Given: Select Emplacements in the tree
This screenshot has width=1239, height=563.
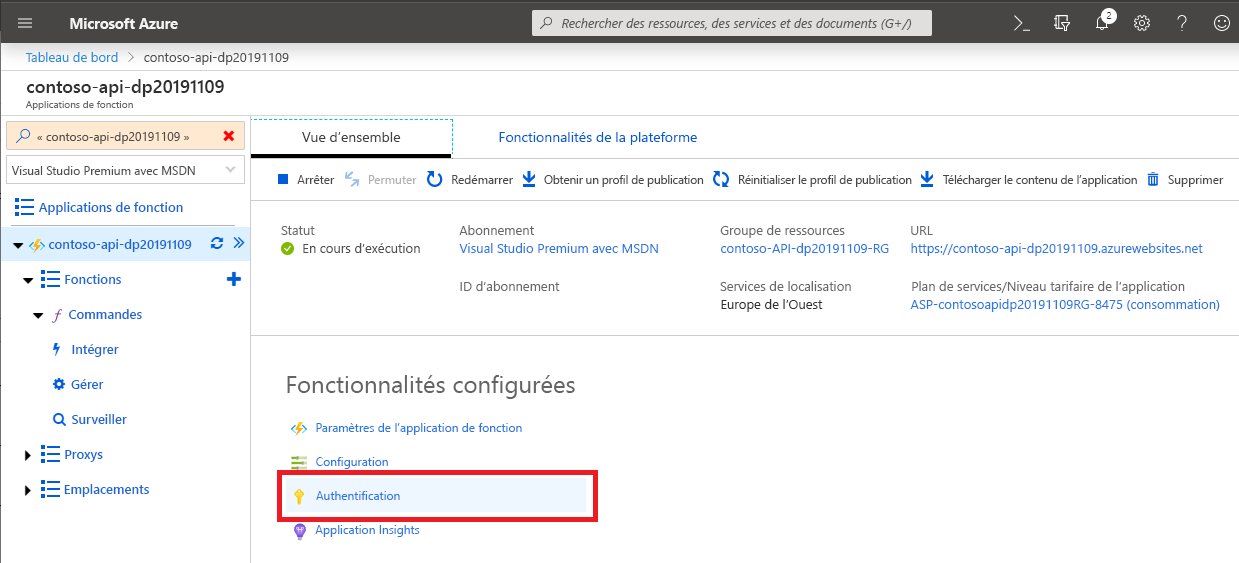Looking at the screenshot, I should (x=106, y=489).
